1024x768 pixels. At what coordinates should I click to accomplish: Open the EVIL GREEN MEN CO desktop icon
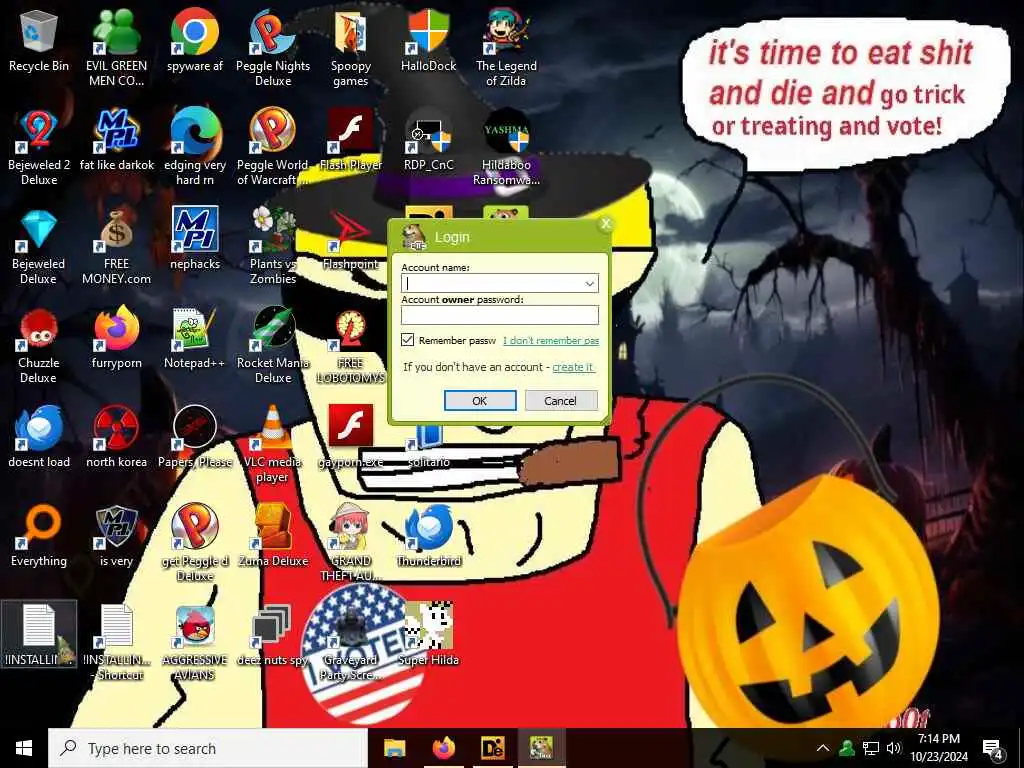click(116, 47)
